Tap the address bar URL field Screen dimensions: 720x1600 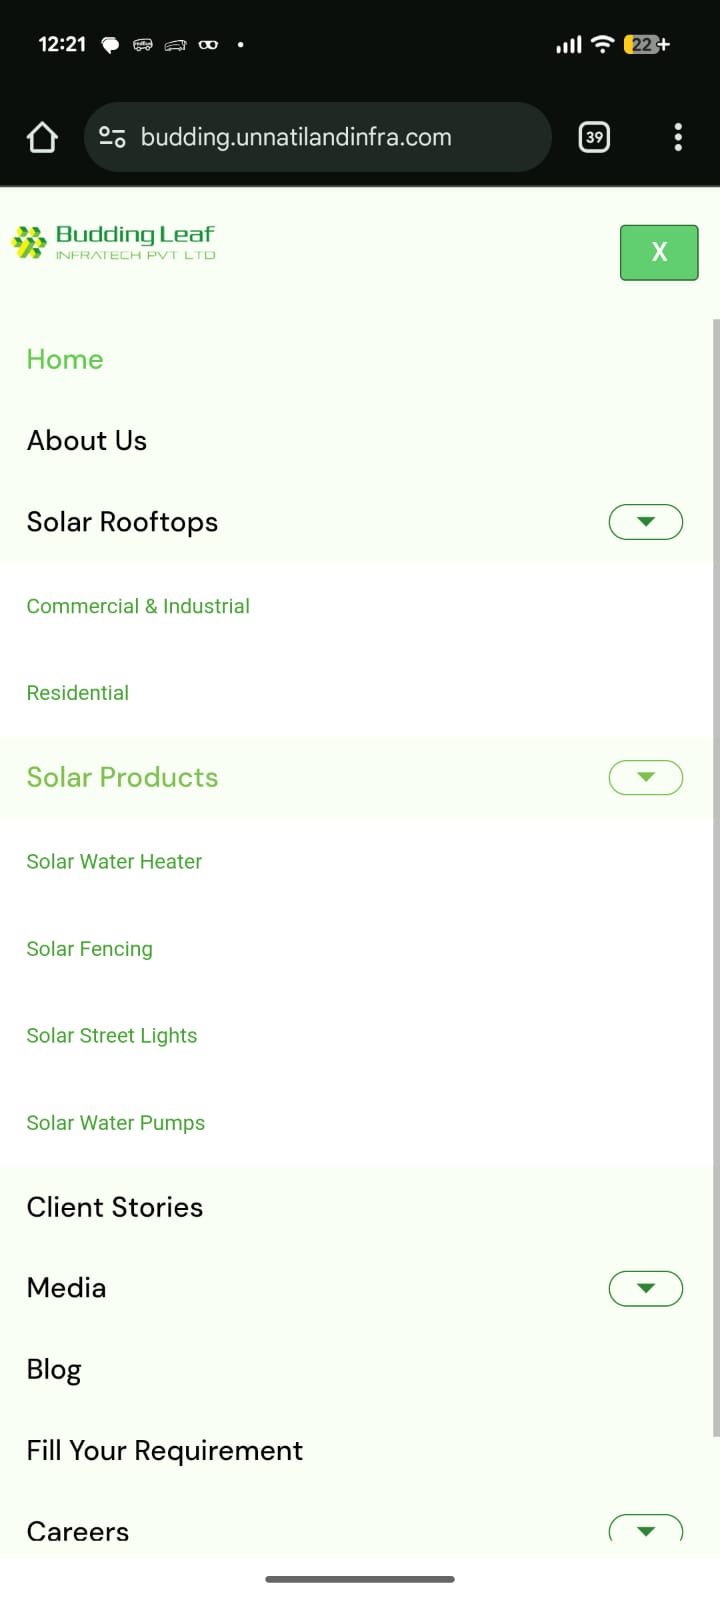(320, 137)
